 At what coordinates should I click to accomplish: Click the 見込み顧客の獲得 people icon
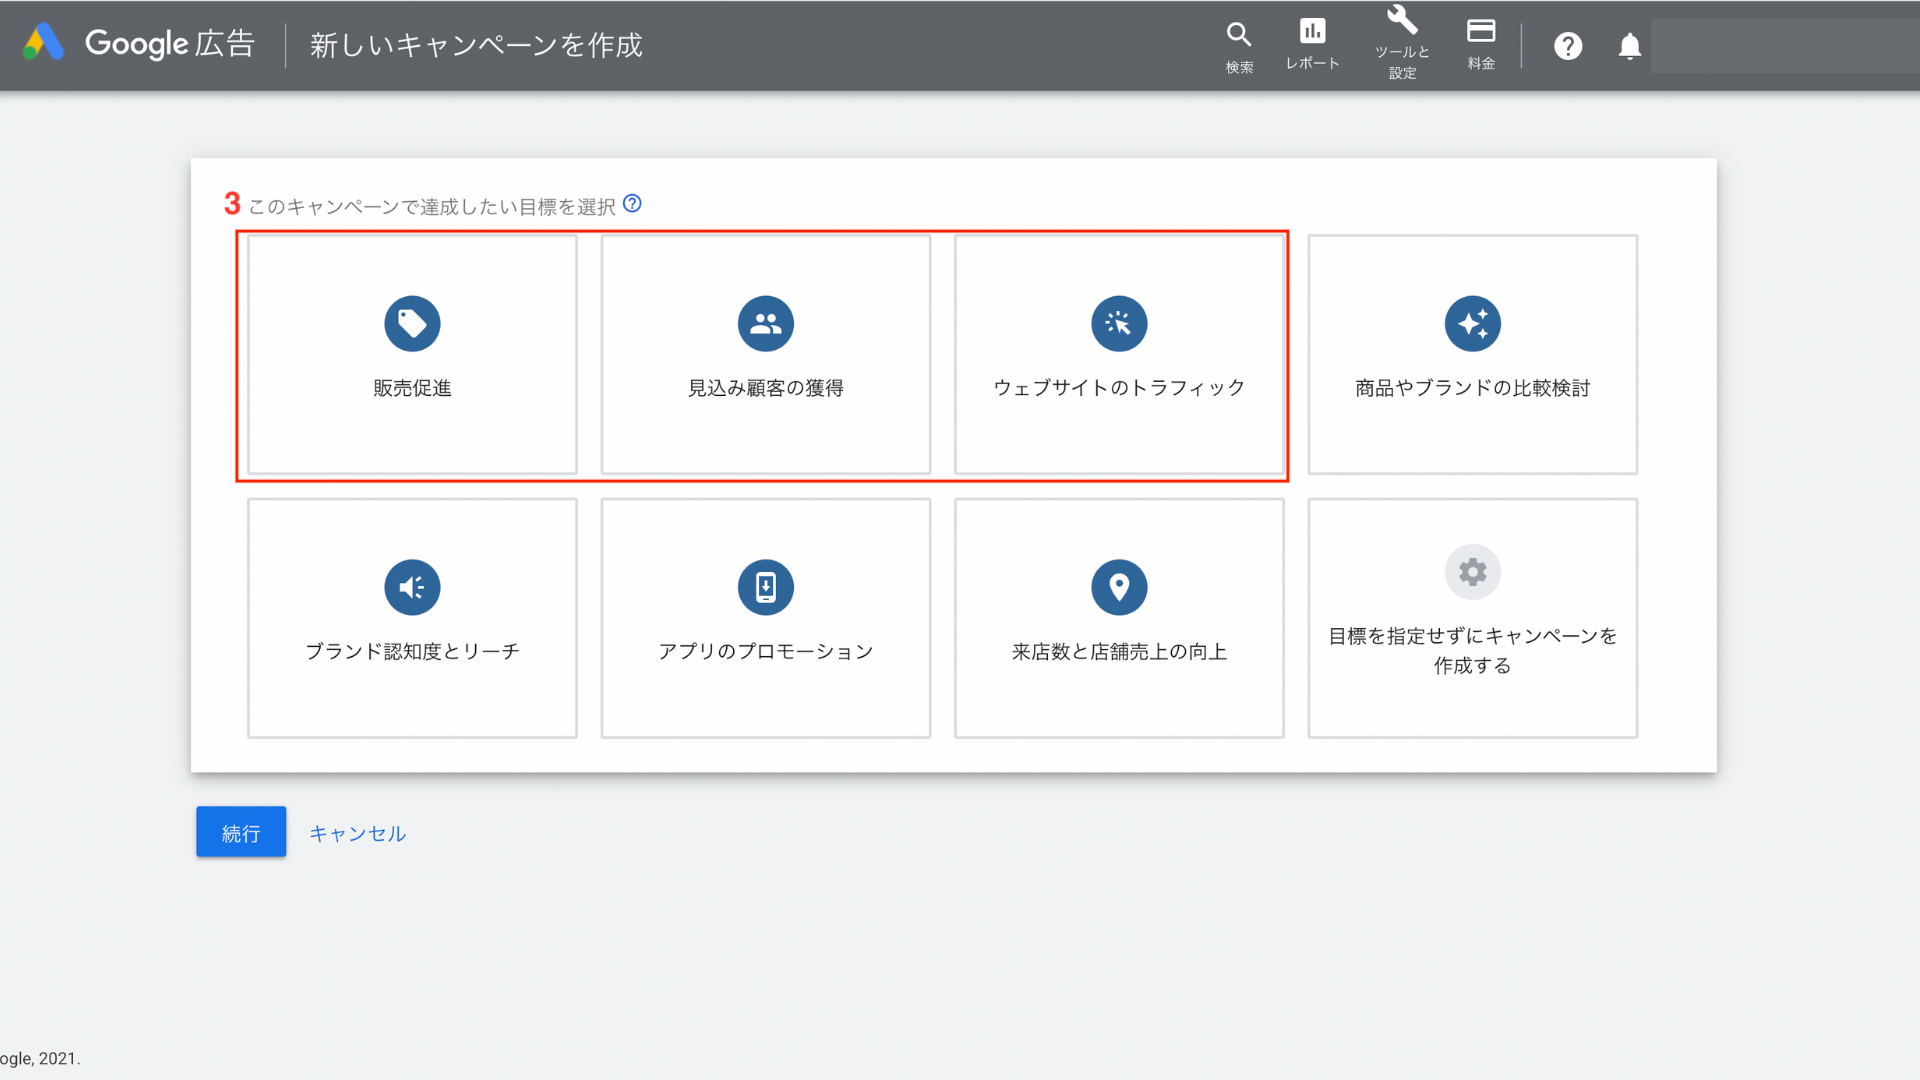pos(766,323)
